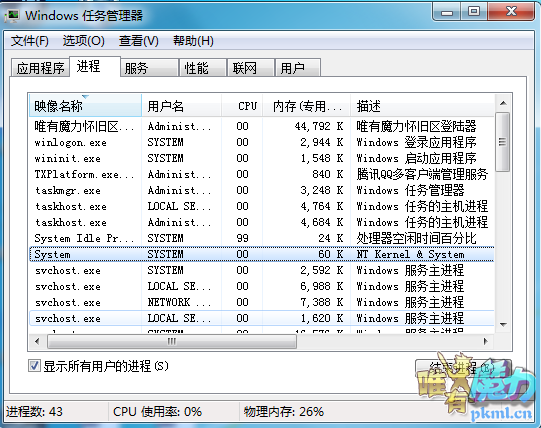
Task: Switch to the 联网 tab
Action: click(x=250, y=68)
